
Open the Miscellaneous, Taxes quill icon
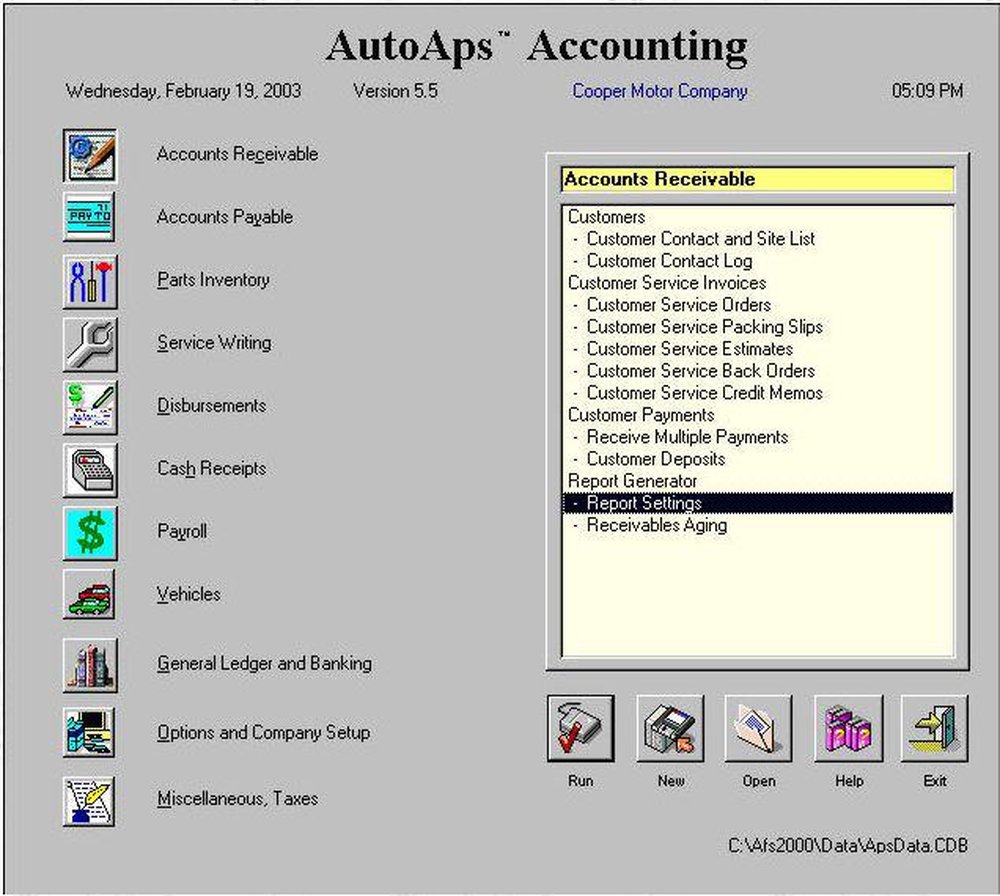(x=90, y=801)
